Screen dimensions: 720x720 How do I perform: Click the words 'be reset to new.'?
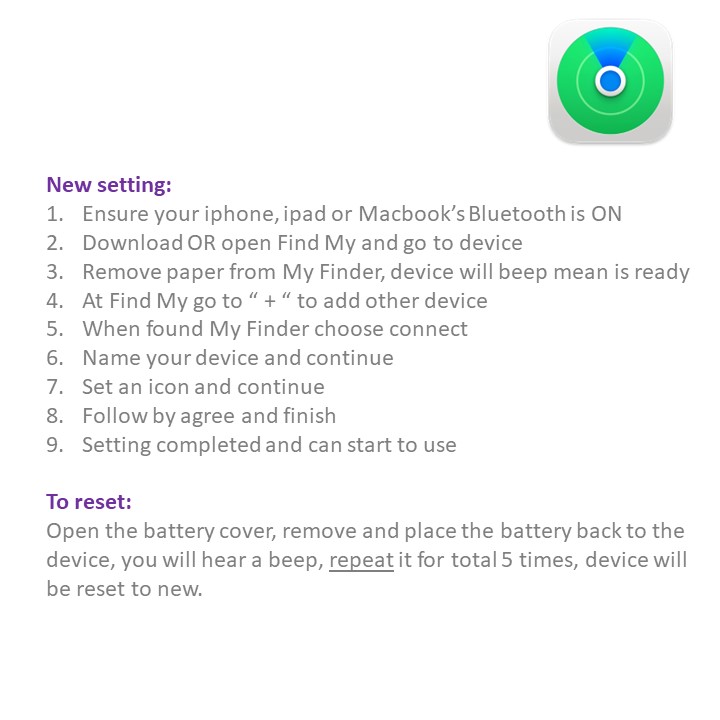124,589
